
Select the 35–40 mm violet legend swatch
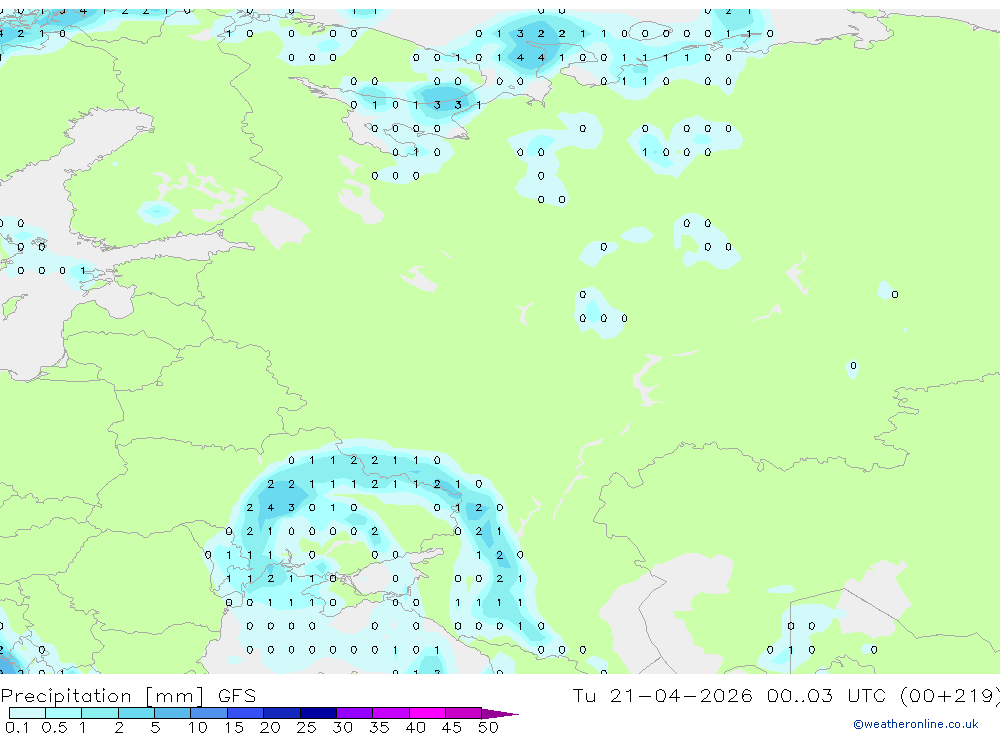(x=391, y=713)
